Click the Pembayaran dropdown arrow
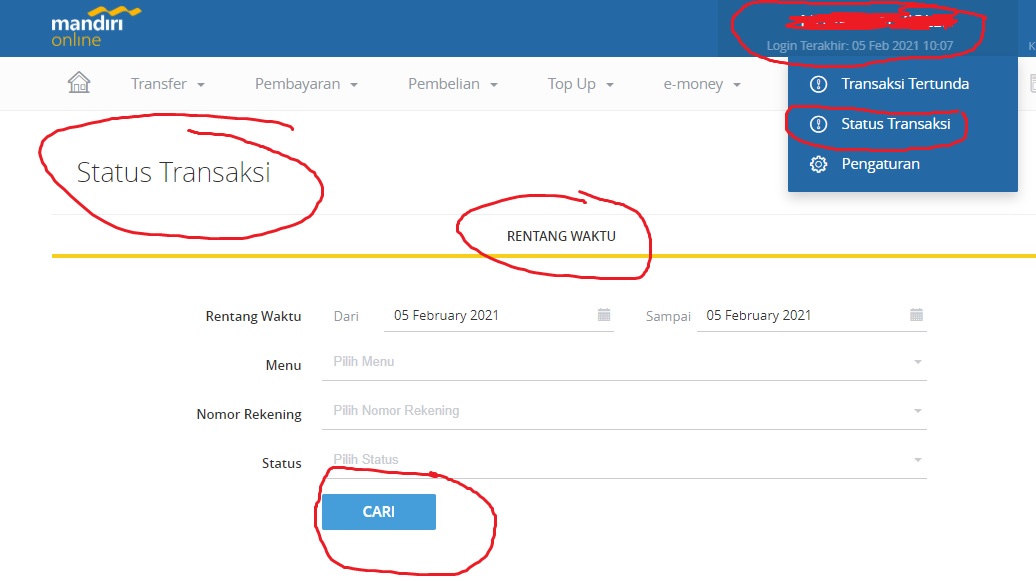Image resolution: width=1036 pixels, height=581 pixels. click(353, 85)
